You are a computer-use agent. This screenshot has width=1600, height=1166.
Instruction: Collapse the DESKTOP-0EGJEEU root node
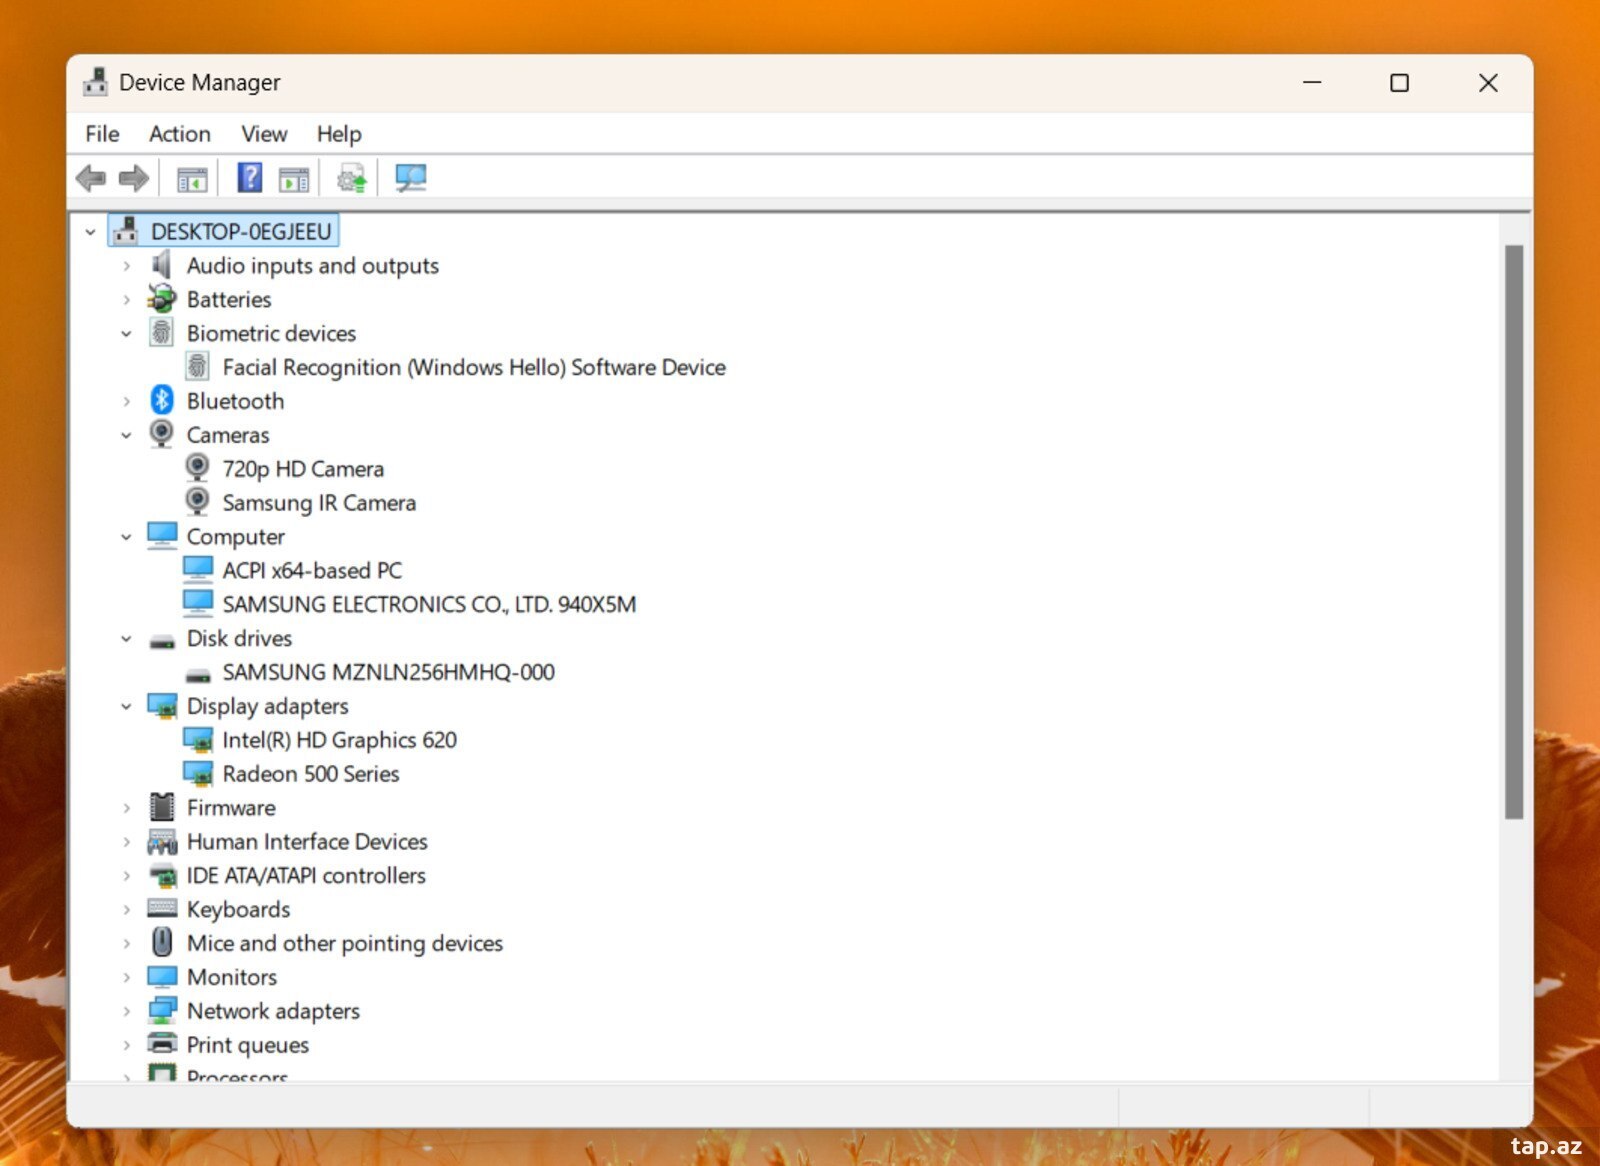point(91,232)
